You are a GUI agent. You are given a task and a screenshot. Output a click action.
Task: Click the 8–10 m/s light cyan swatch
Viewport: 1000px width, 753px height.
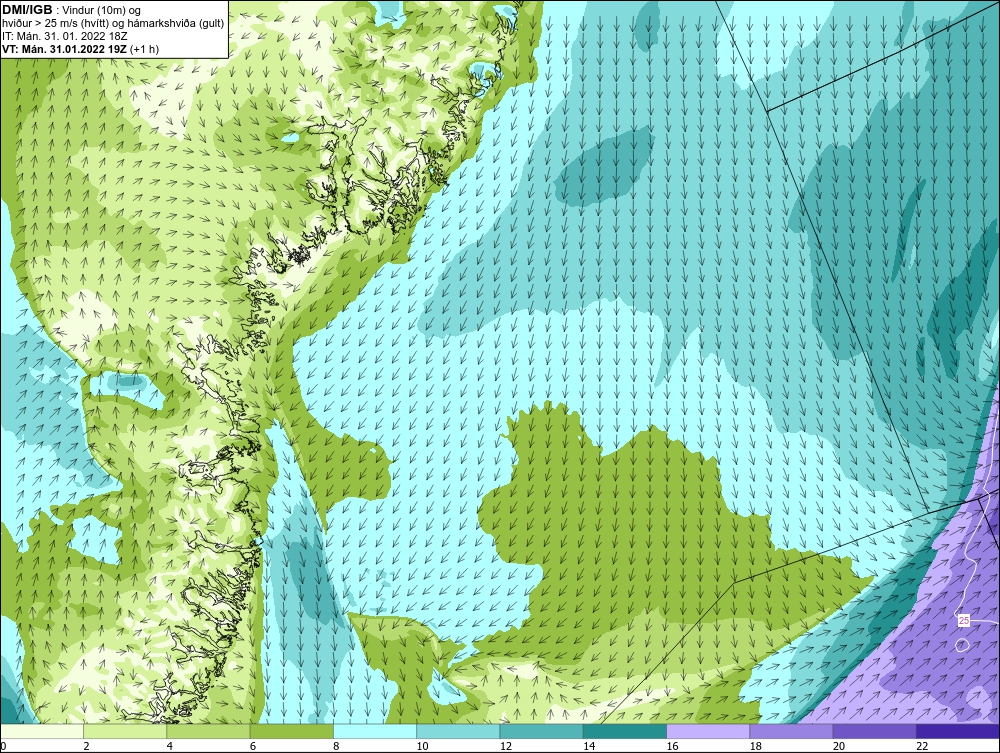pyautogui.click(x=375, y=731)
